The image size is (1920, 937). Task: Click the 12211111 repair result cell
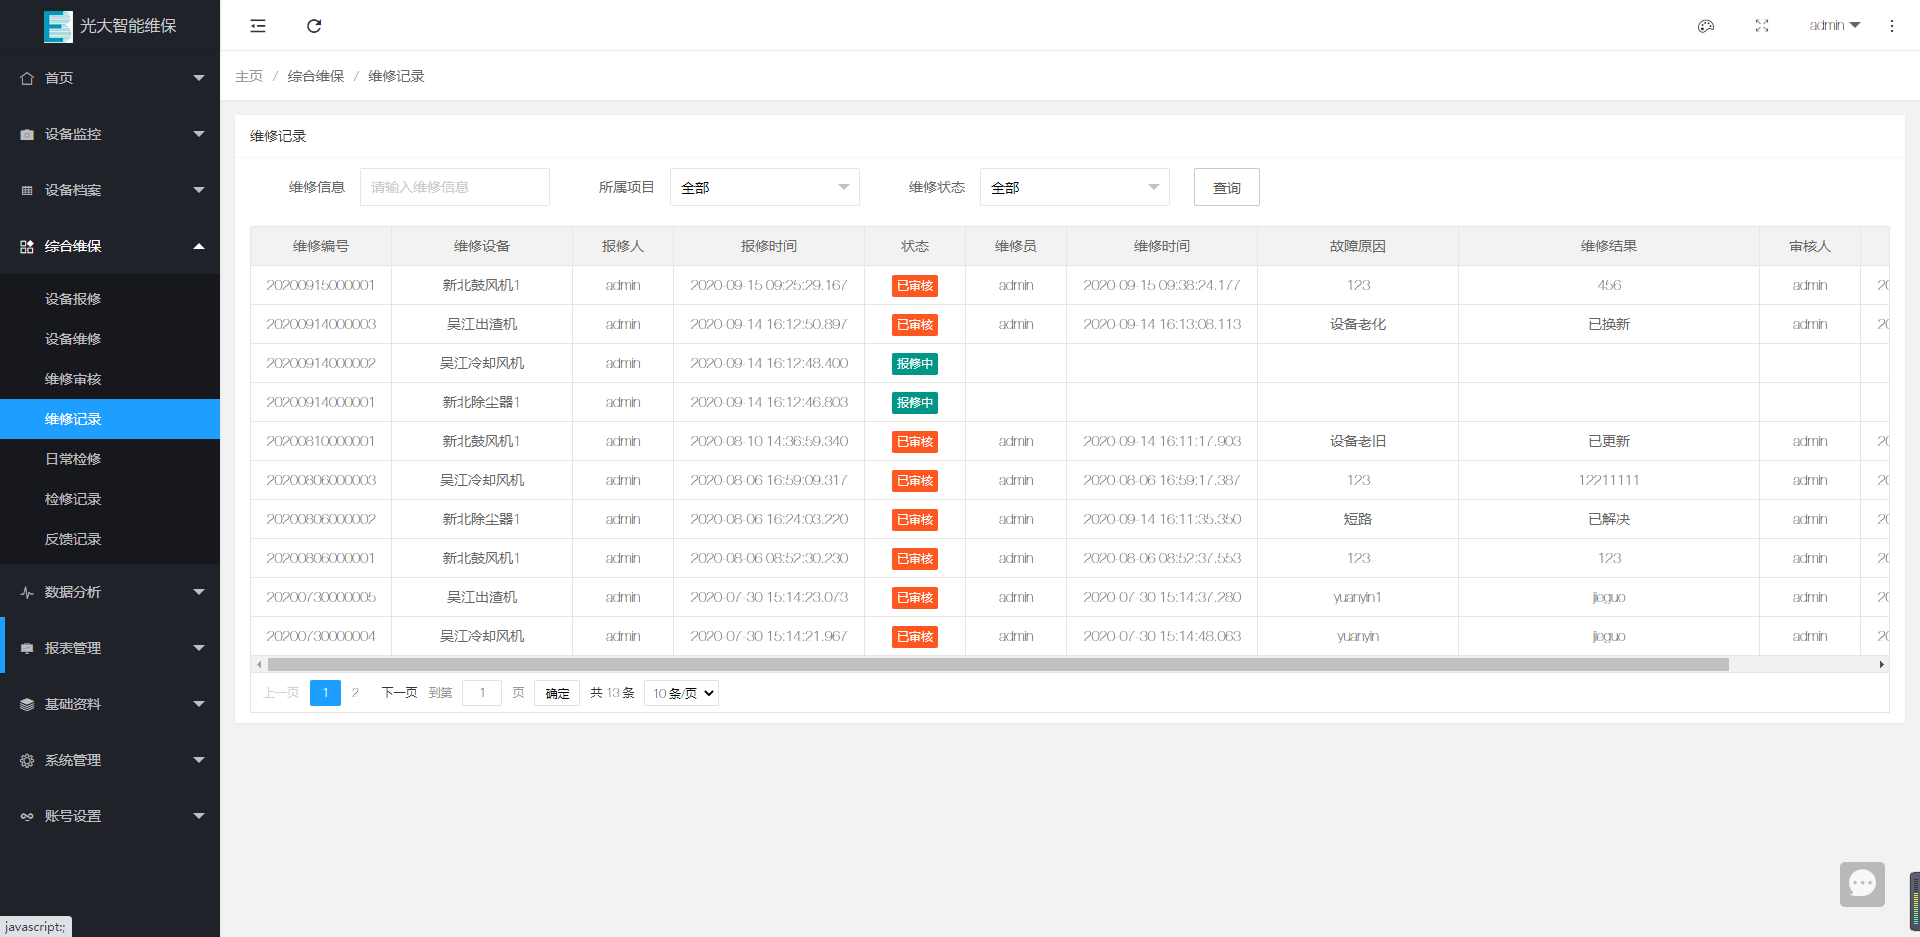(1609, 480)
